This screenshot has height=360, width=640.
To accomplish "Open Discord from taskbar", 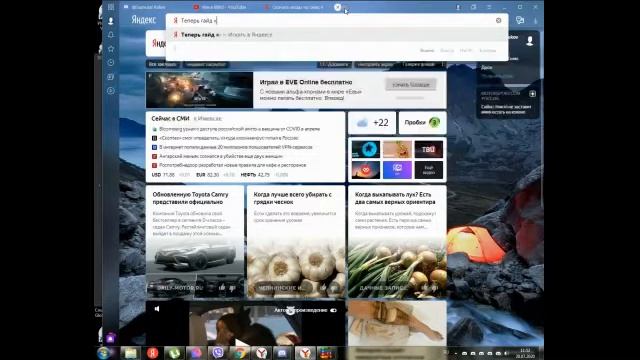I will coord(282,353).
